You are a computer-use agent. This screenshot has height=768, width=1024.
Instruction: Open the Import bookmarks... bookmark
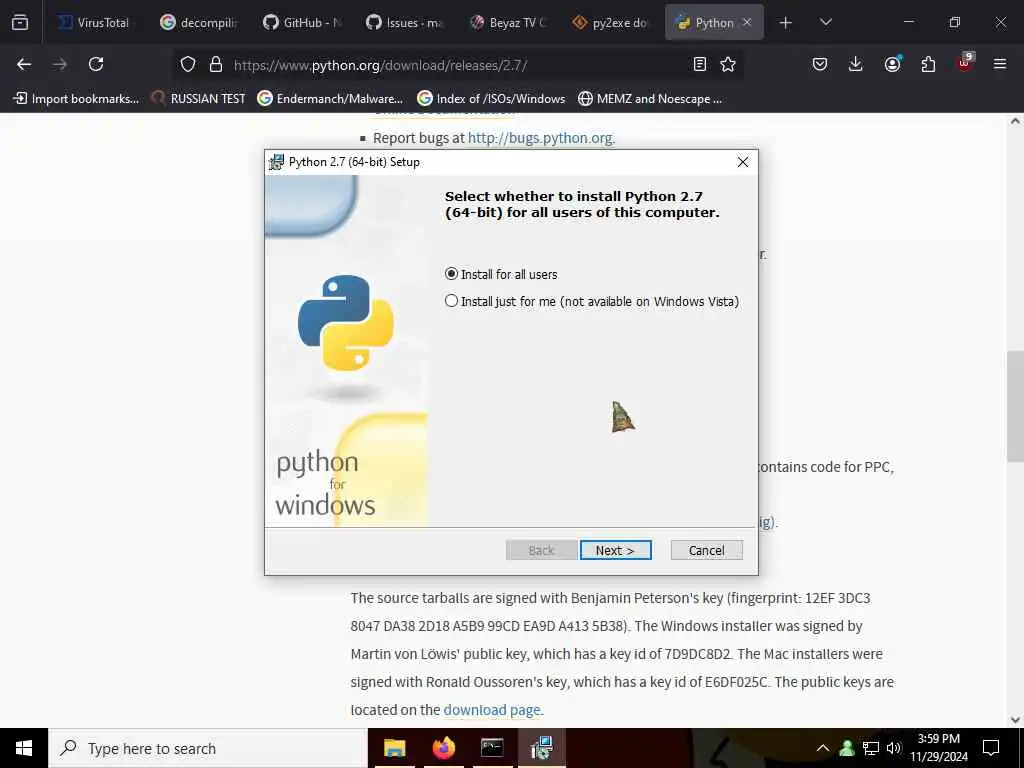[x=76, y=99]
